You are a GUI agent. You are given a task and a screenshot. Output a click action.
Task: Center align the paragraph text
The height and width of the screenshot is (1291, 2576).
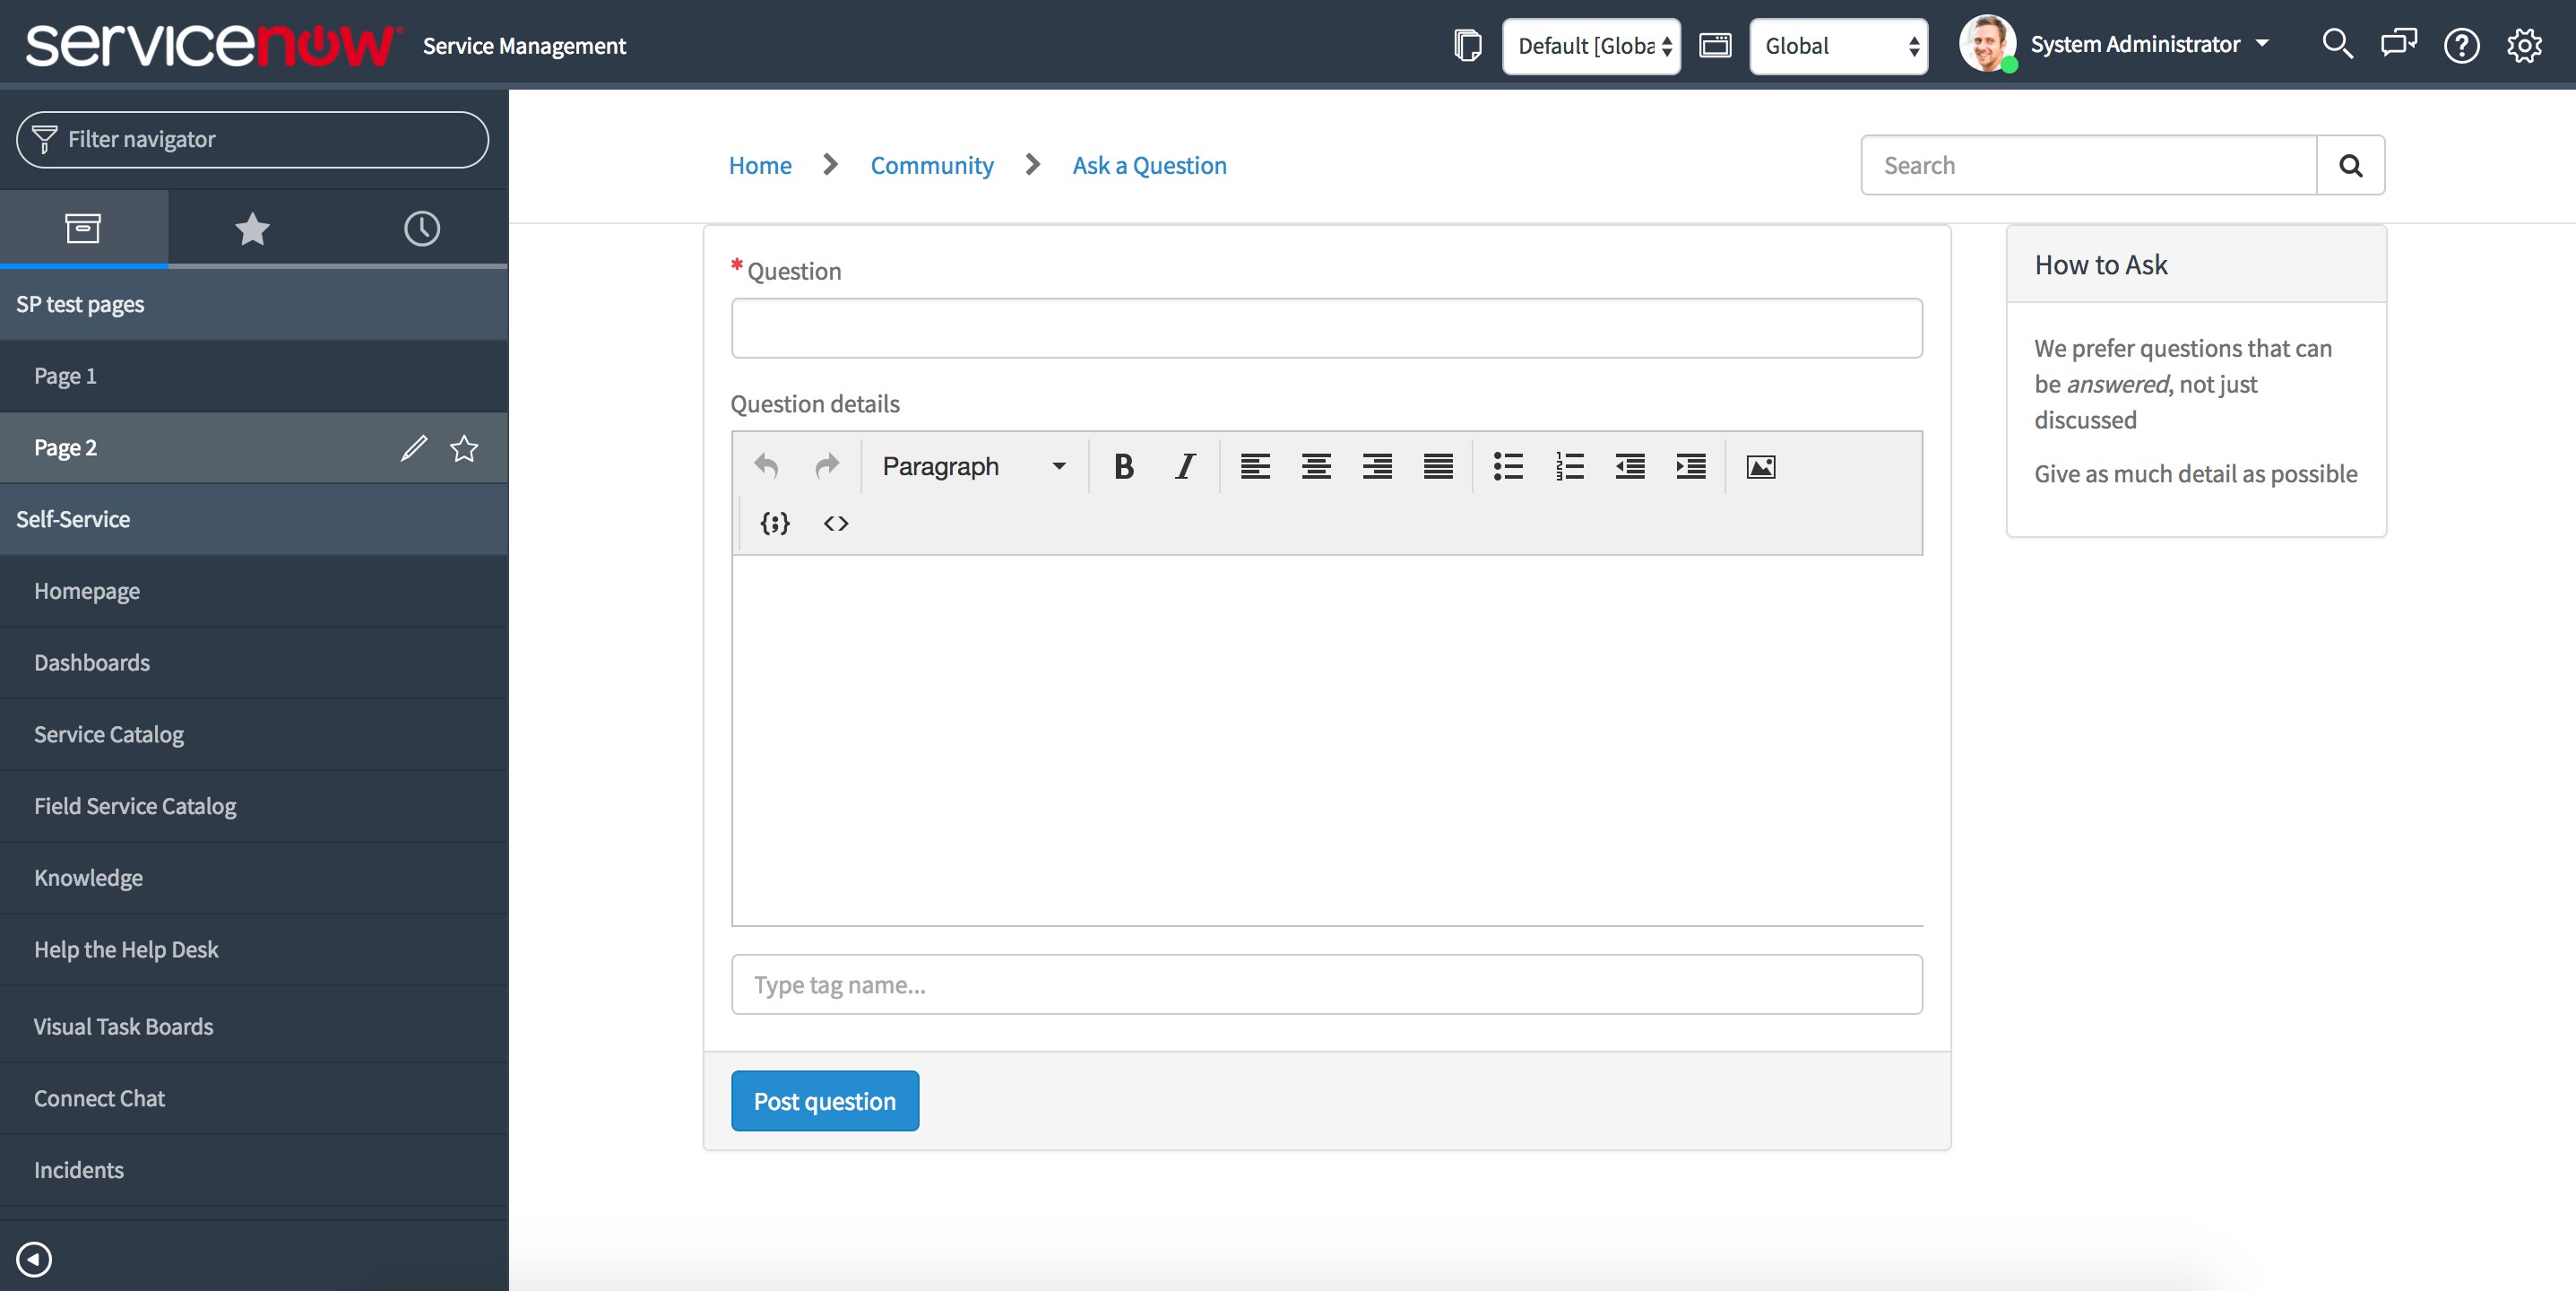pyautogui.click(x=1316, y=466)
